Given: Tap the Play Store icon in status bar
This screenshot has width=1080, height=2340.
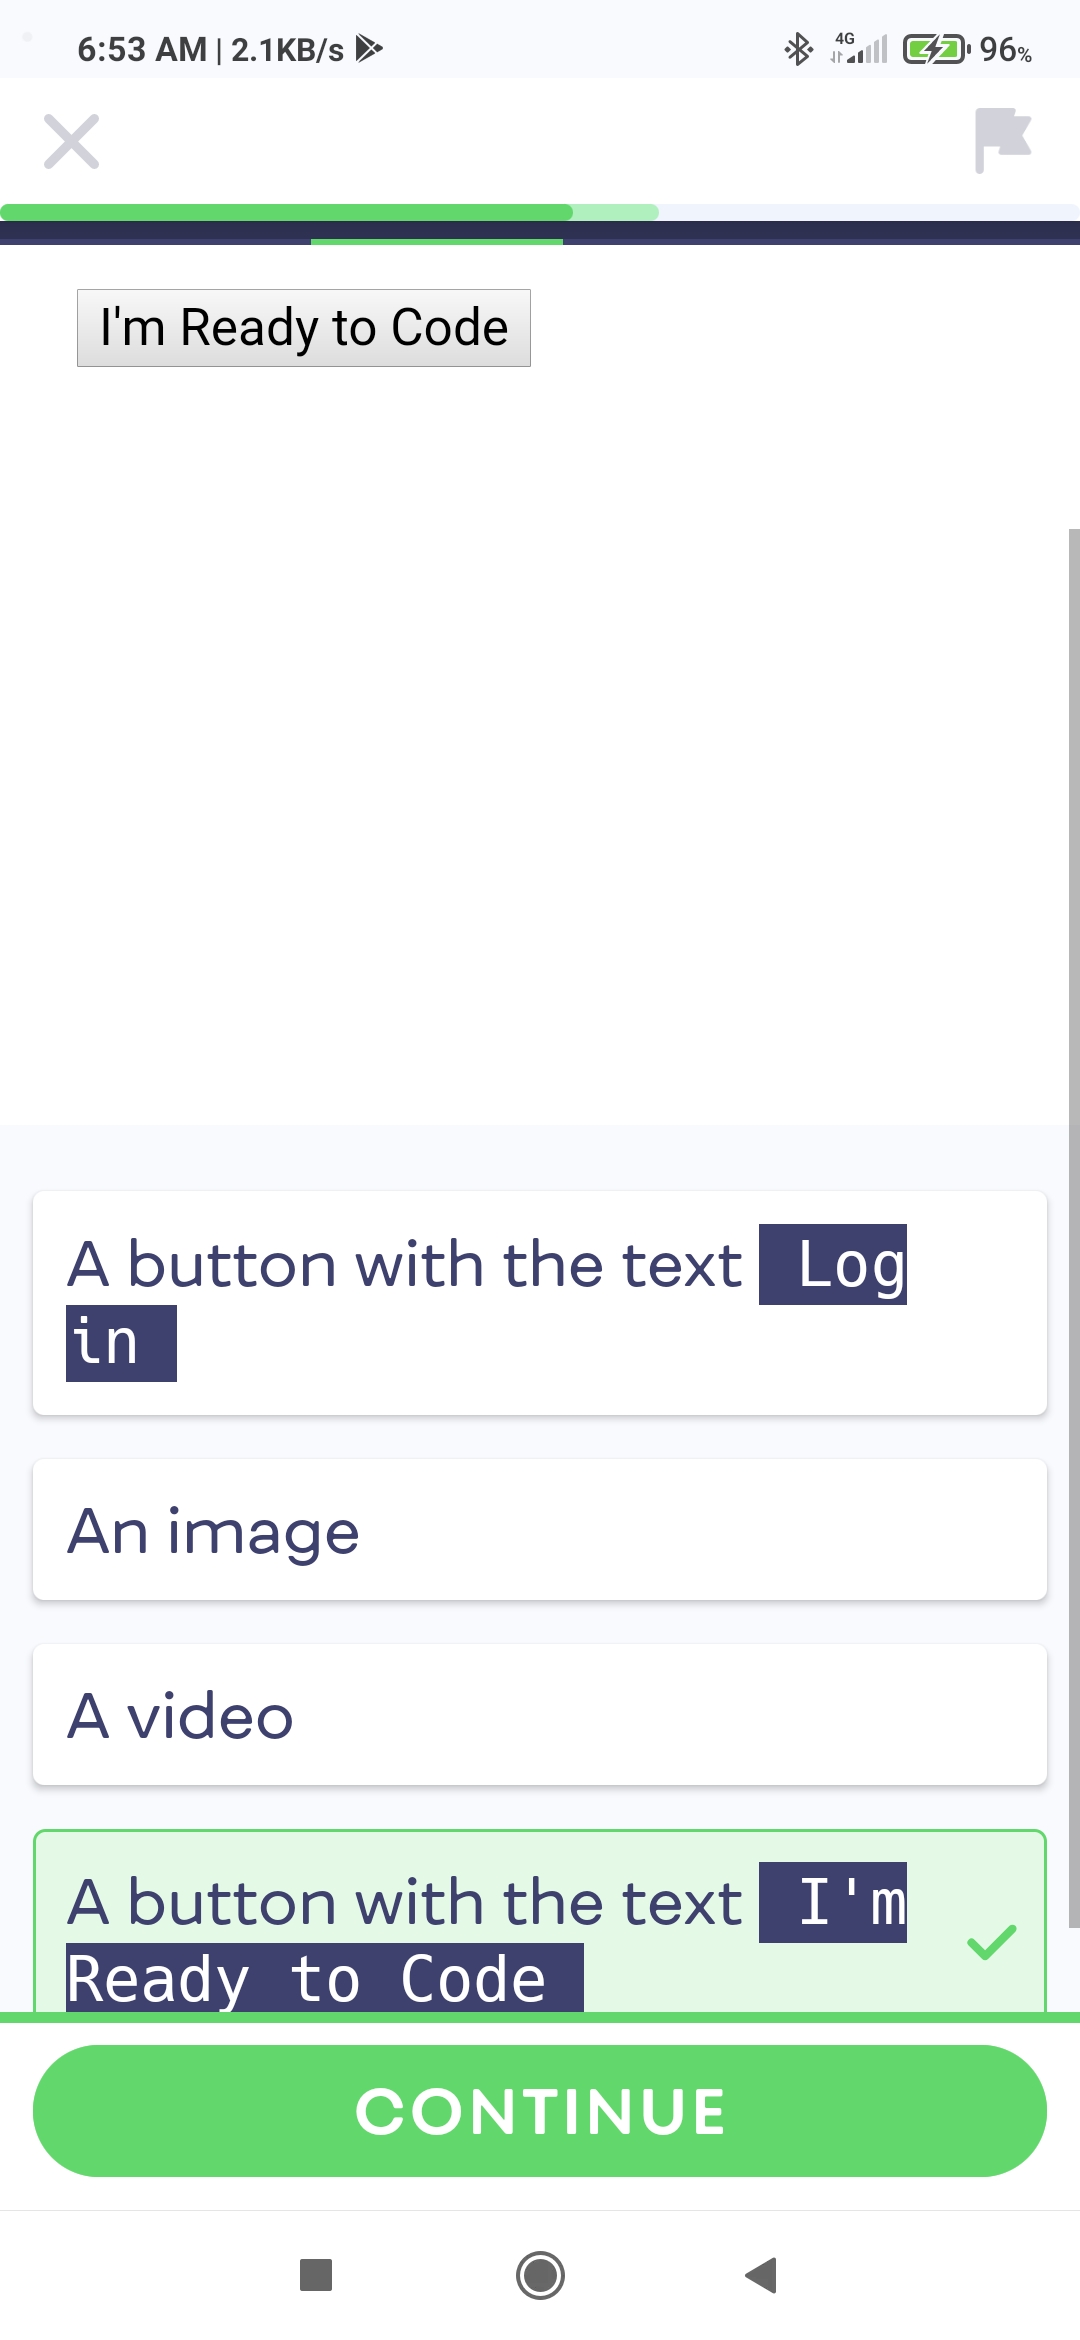Looking at the screenshot, I should (369, 49).
